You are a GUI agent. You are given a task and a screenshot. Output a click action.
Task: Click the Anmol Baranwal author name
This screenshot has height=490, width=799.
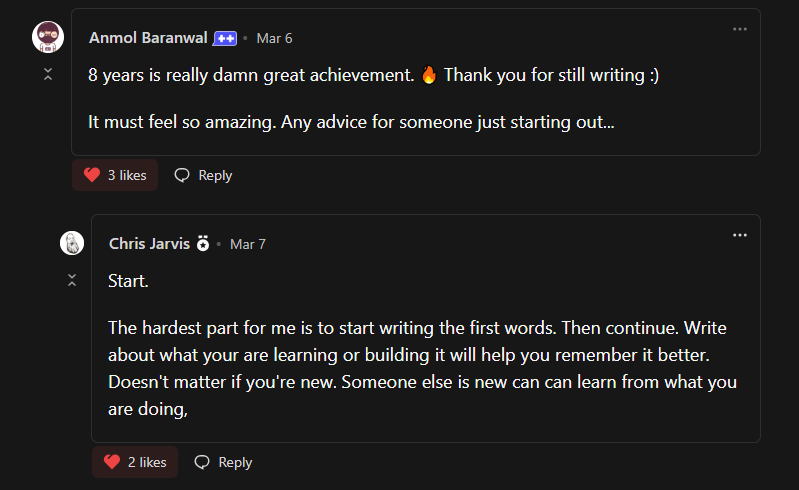pos(148,38)
